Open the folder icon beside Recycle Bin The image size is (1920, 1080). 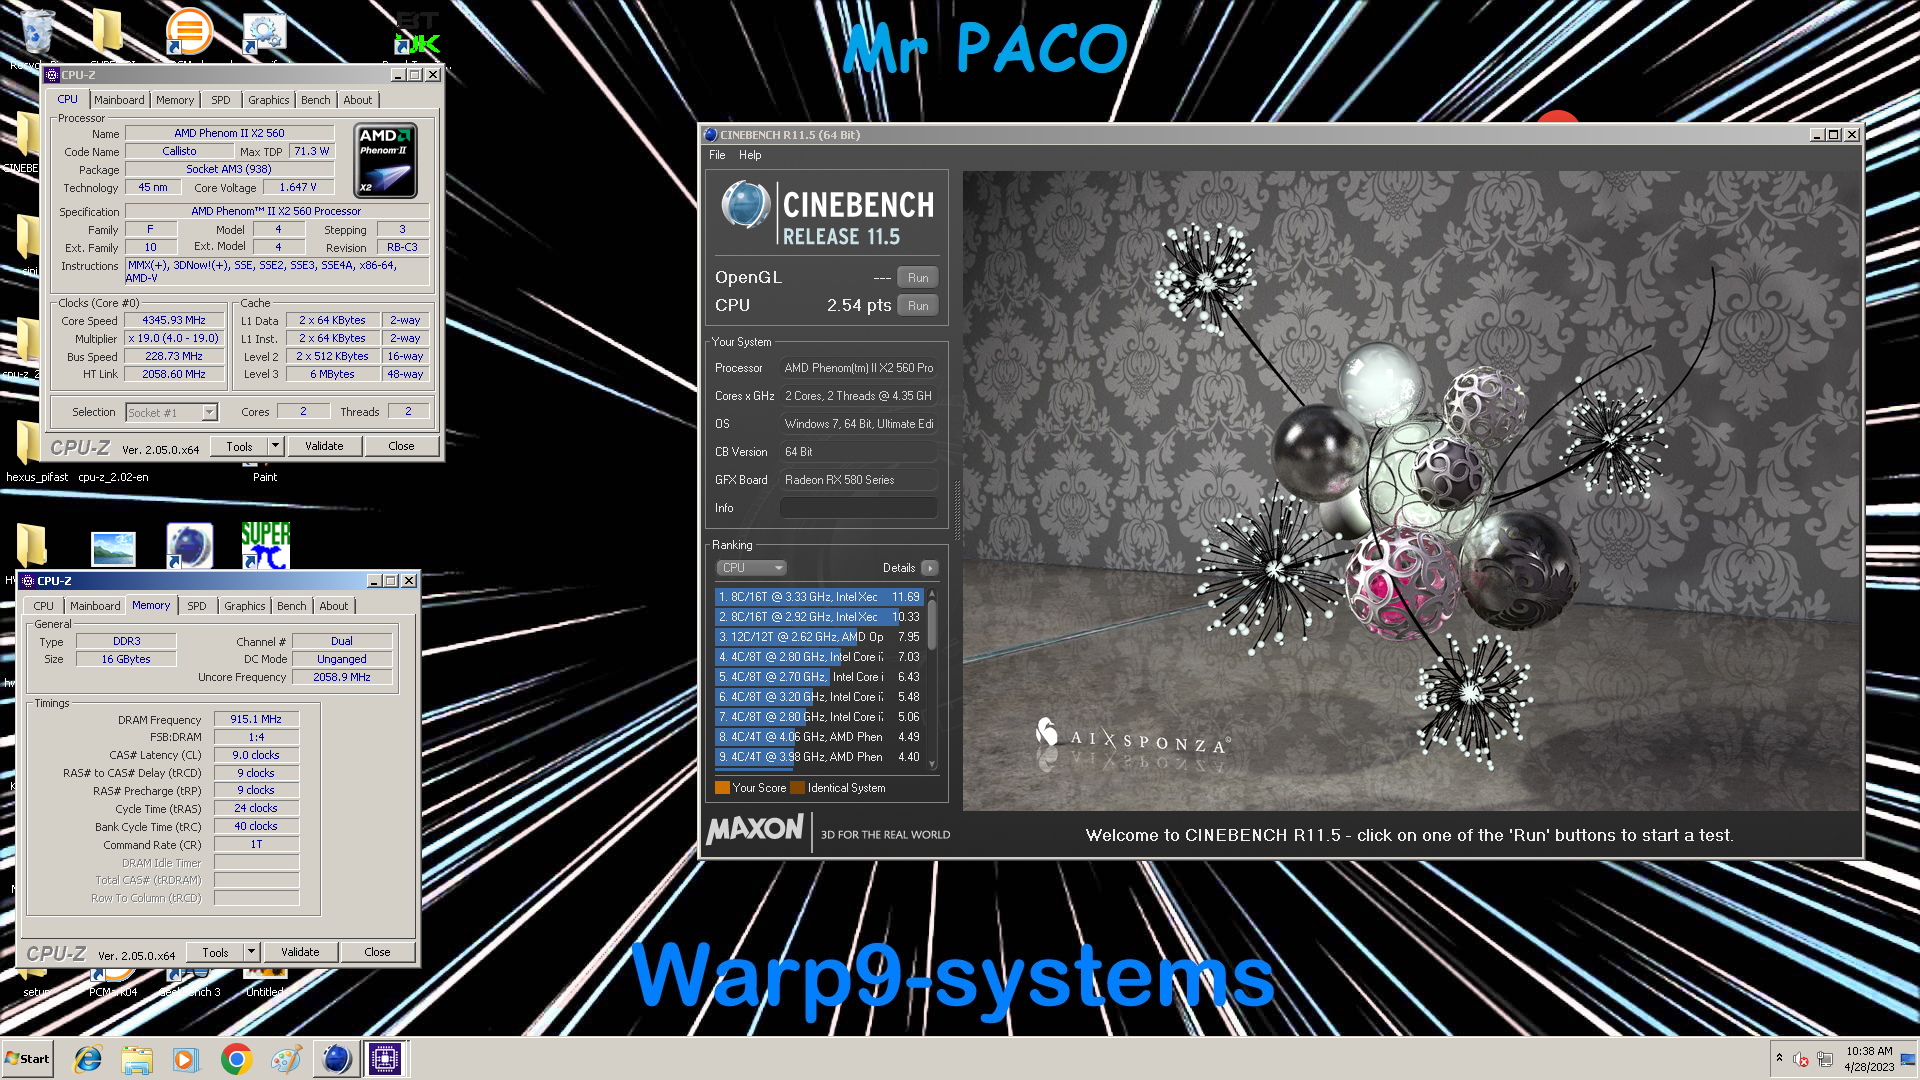pos(107,30)
